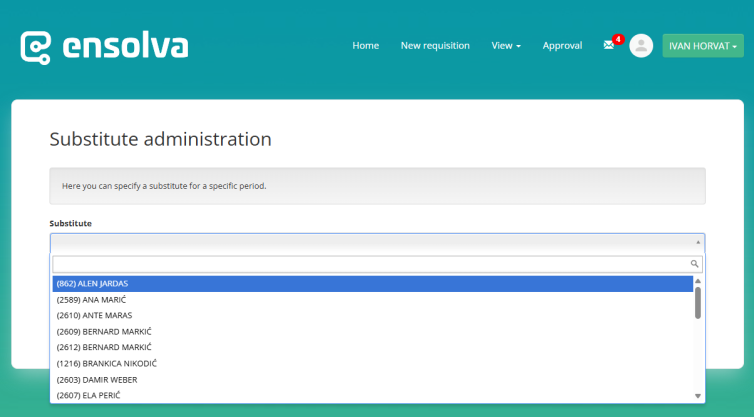Click the dropdown list scrollbar thumb
Screen dimensions: 754x417
pyautogui.click(x=698, y=303)
